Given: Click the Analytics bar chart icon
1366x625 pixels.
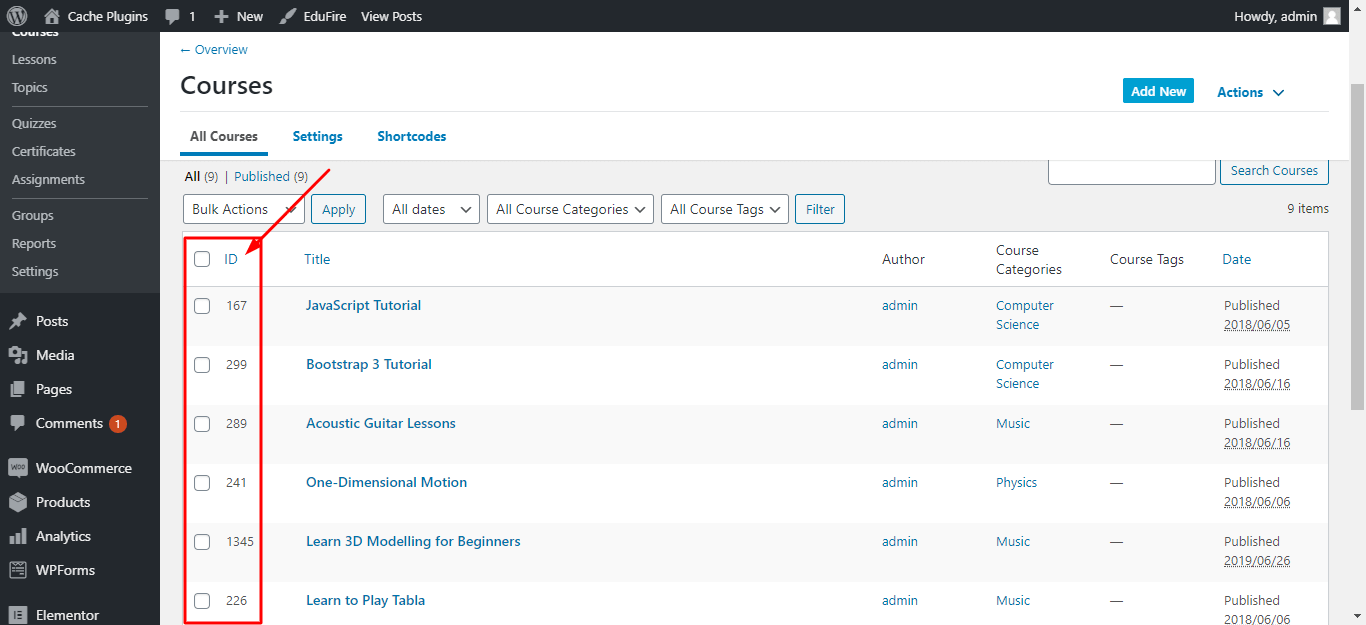Looking at the screenshot, I should pyautogui.click(x=18, y=536).
